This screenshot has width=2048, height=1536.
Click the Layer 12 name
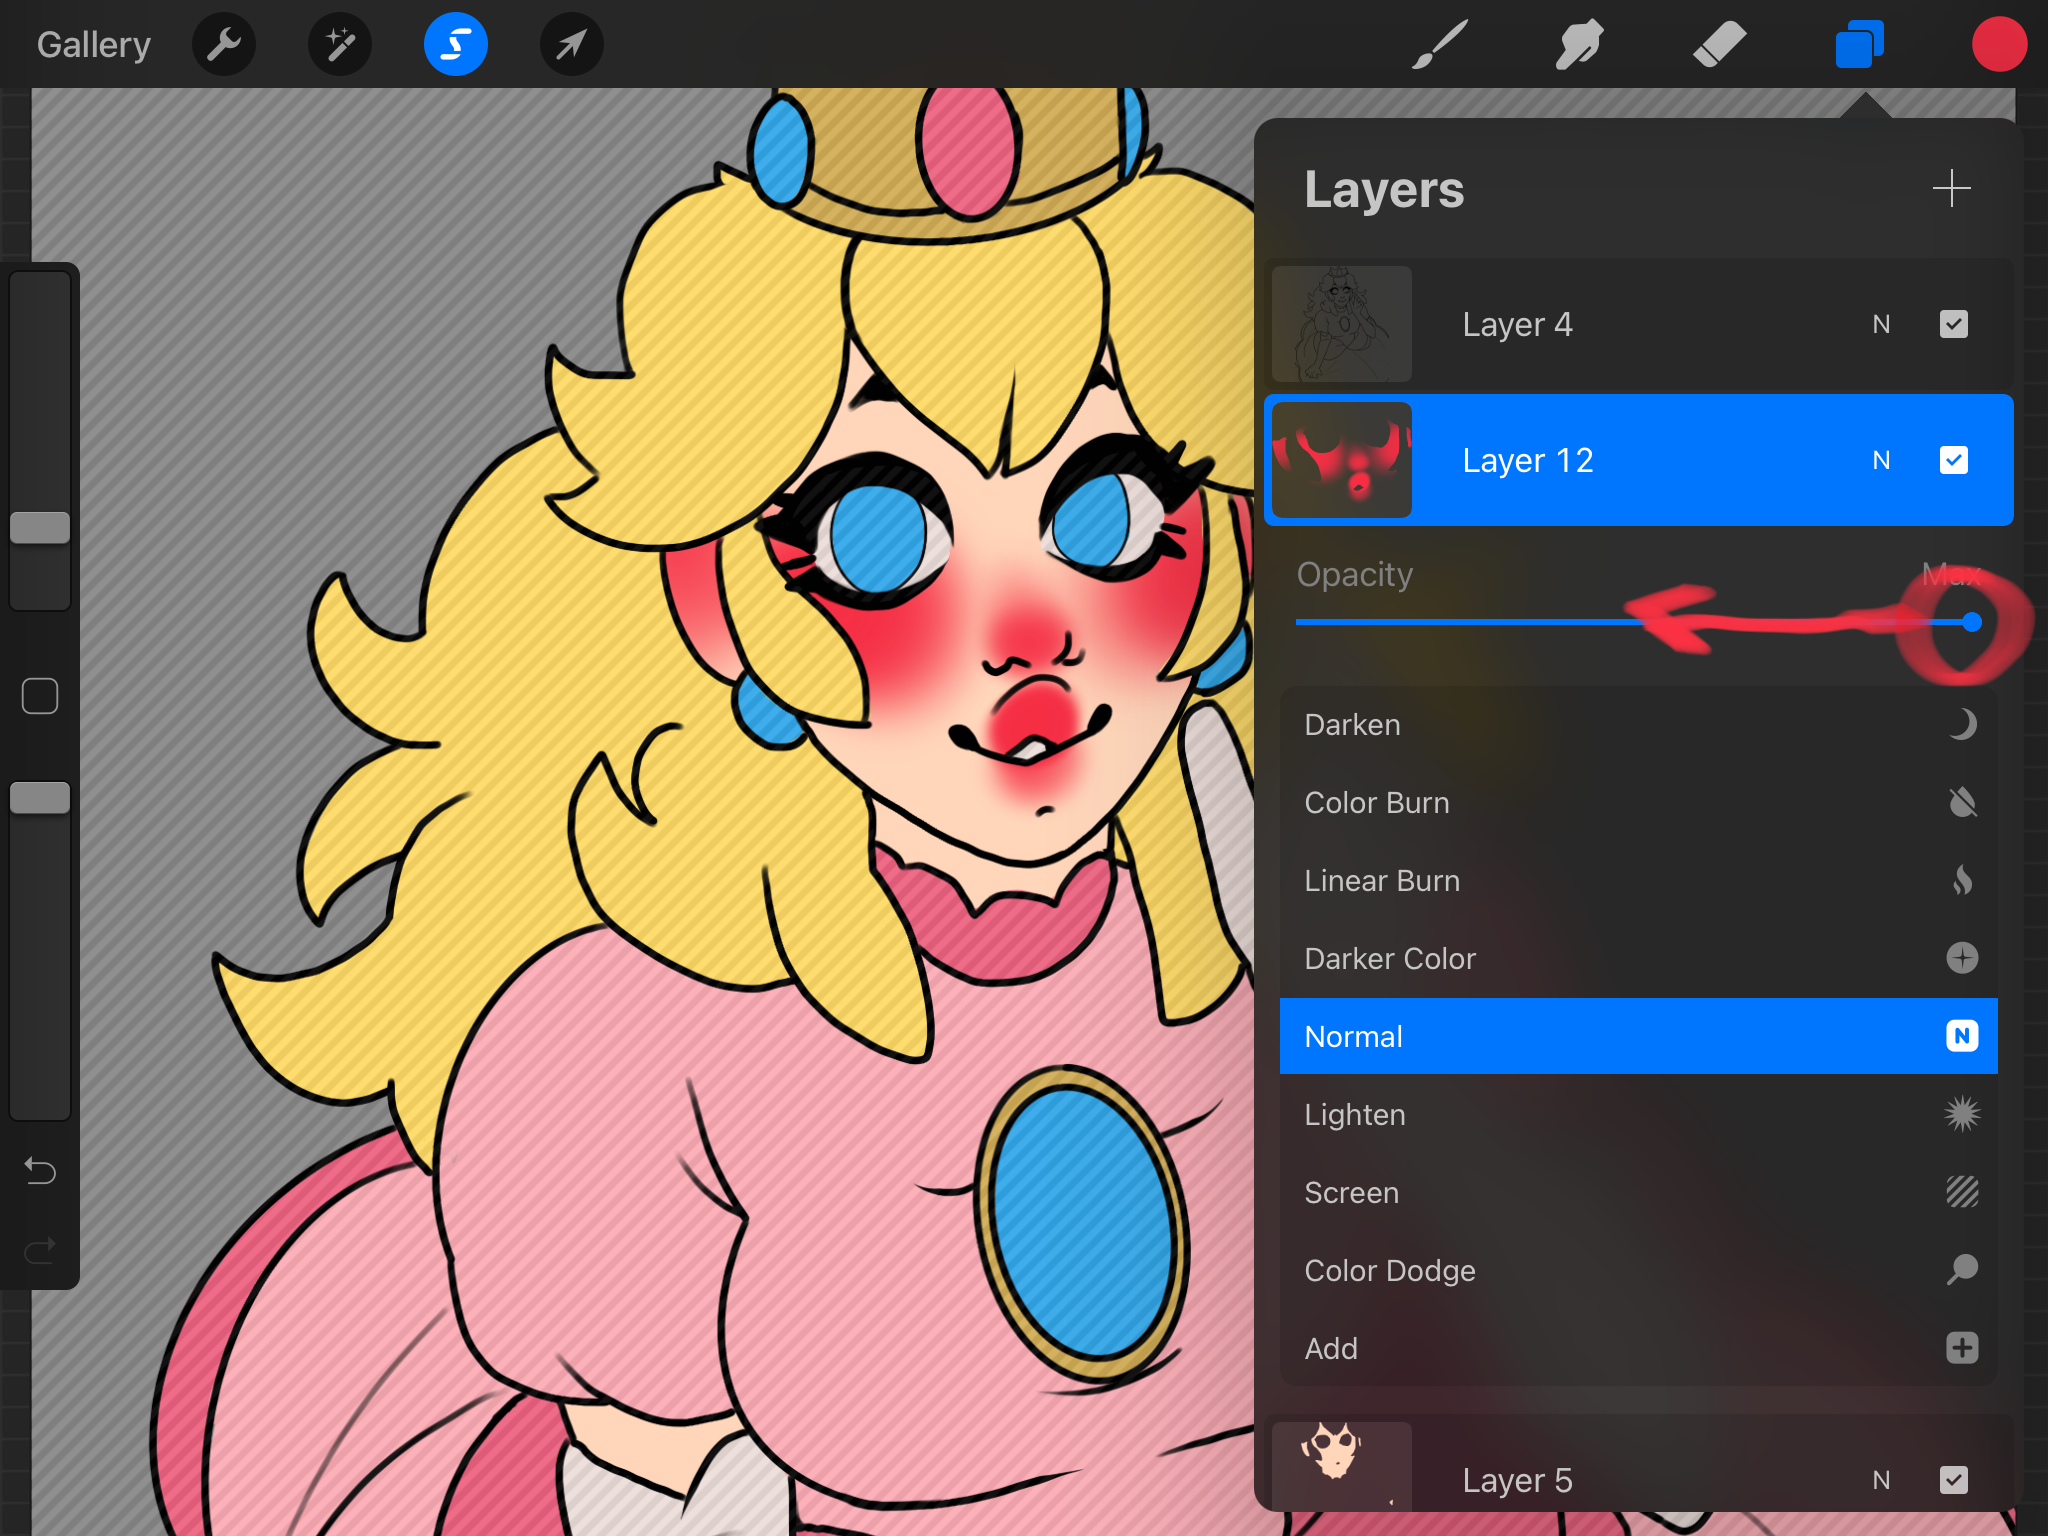pyautogui.click(x=1528, y=461)
